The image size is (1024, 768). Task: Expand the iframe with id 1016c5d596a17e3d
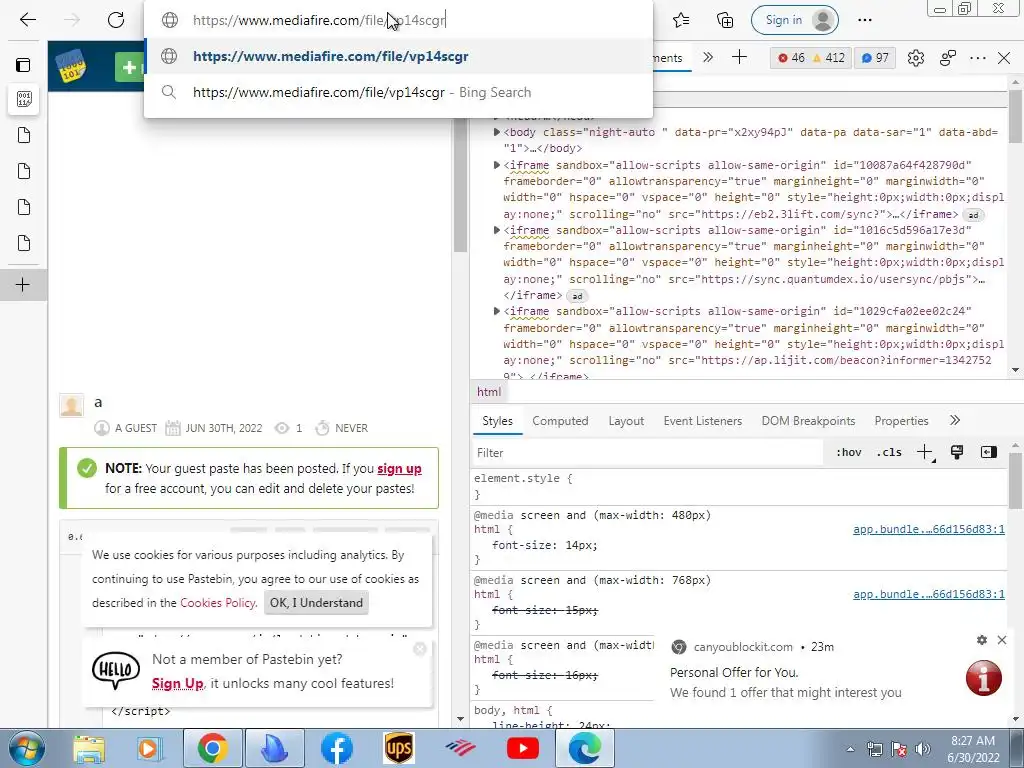coord(496,230)
